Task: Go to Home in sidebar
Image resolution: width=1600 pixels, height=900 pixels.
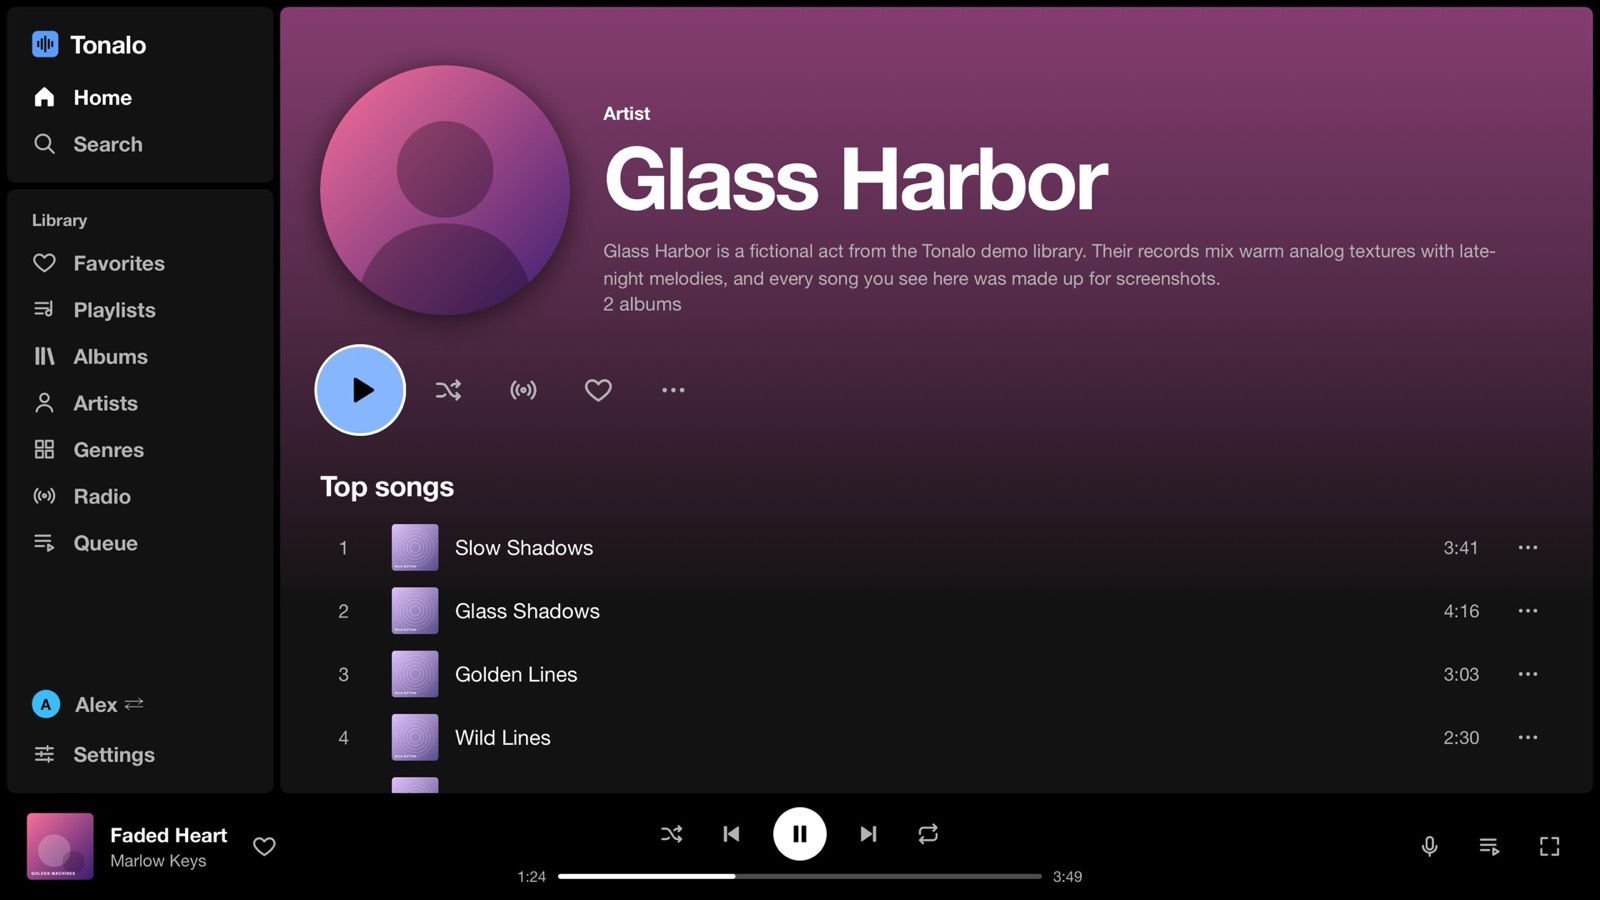Action: (x=140, y=97)
